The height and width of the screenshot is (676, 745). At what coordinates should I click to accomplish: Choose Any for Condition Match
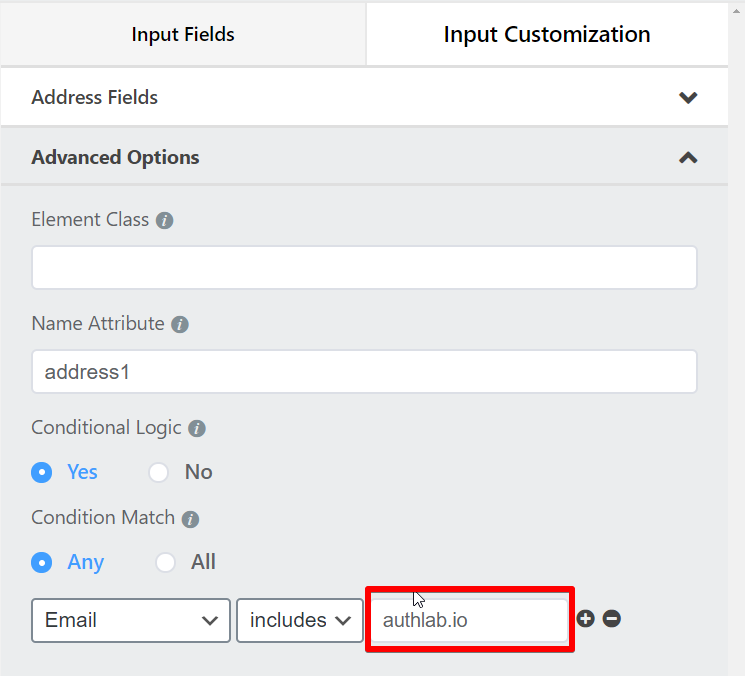coord(42,562)
